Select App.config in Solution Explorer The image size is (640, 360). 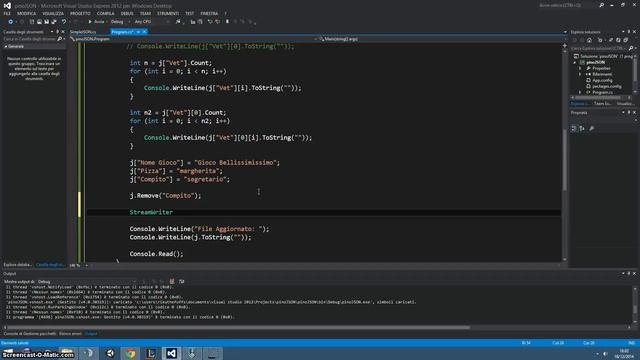tap(602, 80)
